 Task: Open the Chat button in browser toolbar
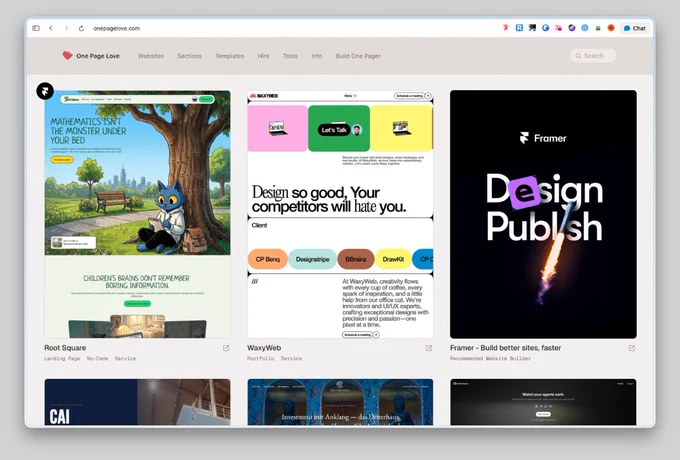click(x=635, y=28)
